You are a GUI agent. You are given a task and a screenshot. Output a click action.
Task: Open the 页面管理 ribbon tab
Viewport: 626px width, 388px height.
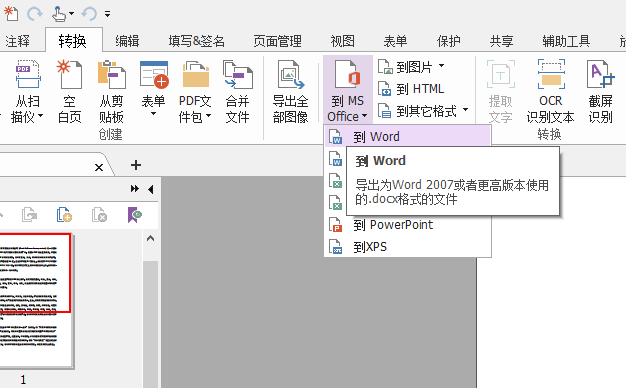pyautogui.click(x=277, y=41)
